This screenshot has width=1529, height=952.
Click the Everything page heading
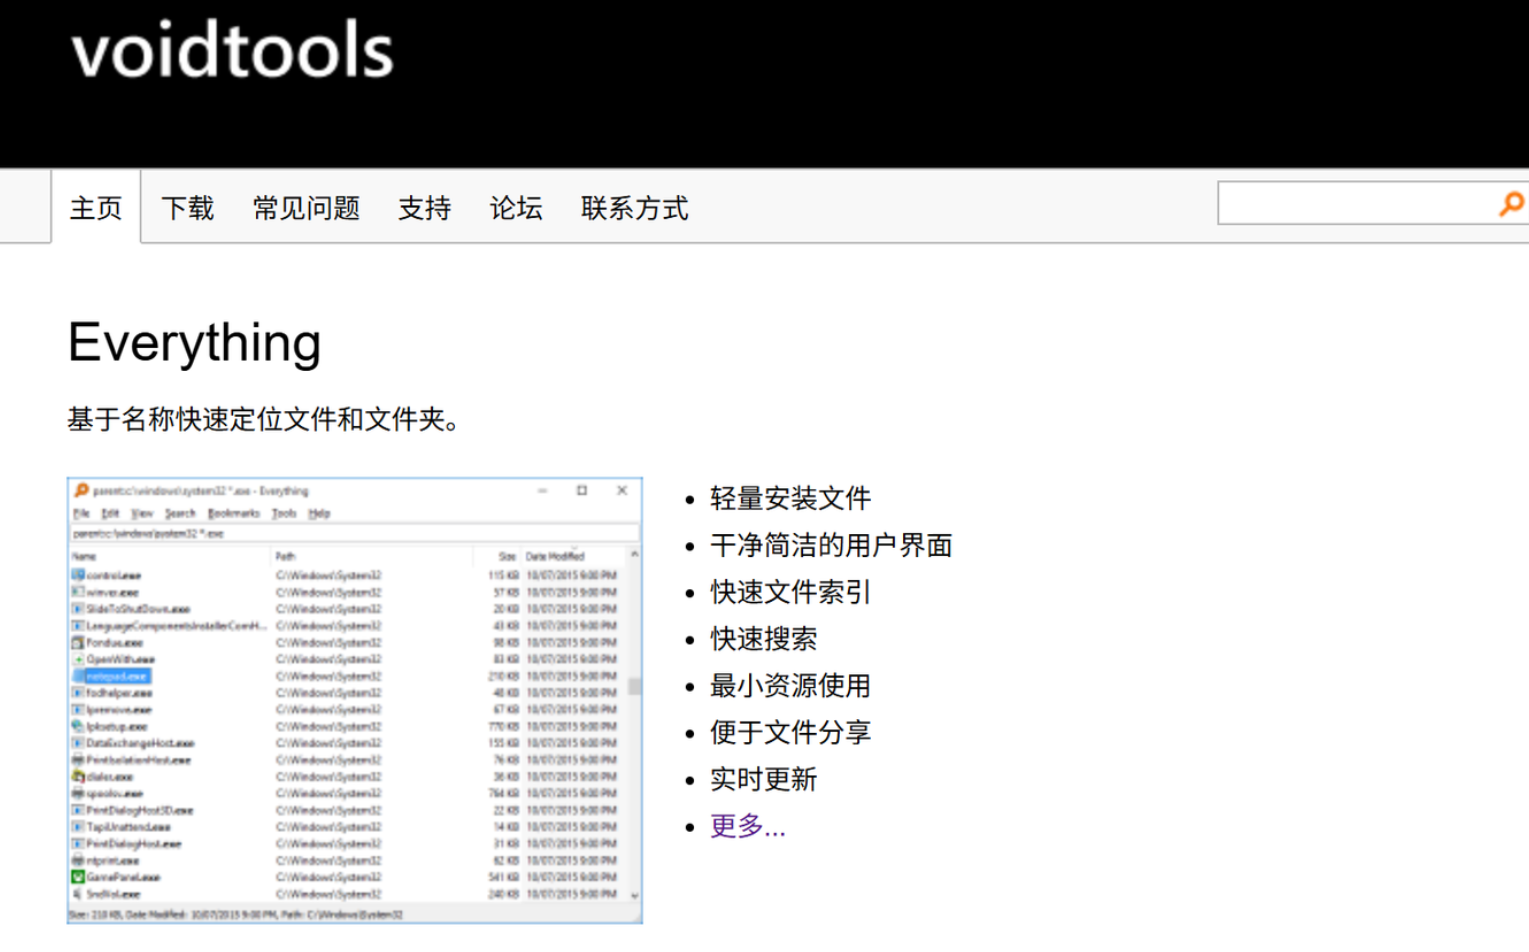click(195, 343)
